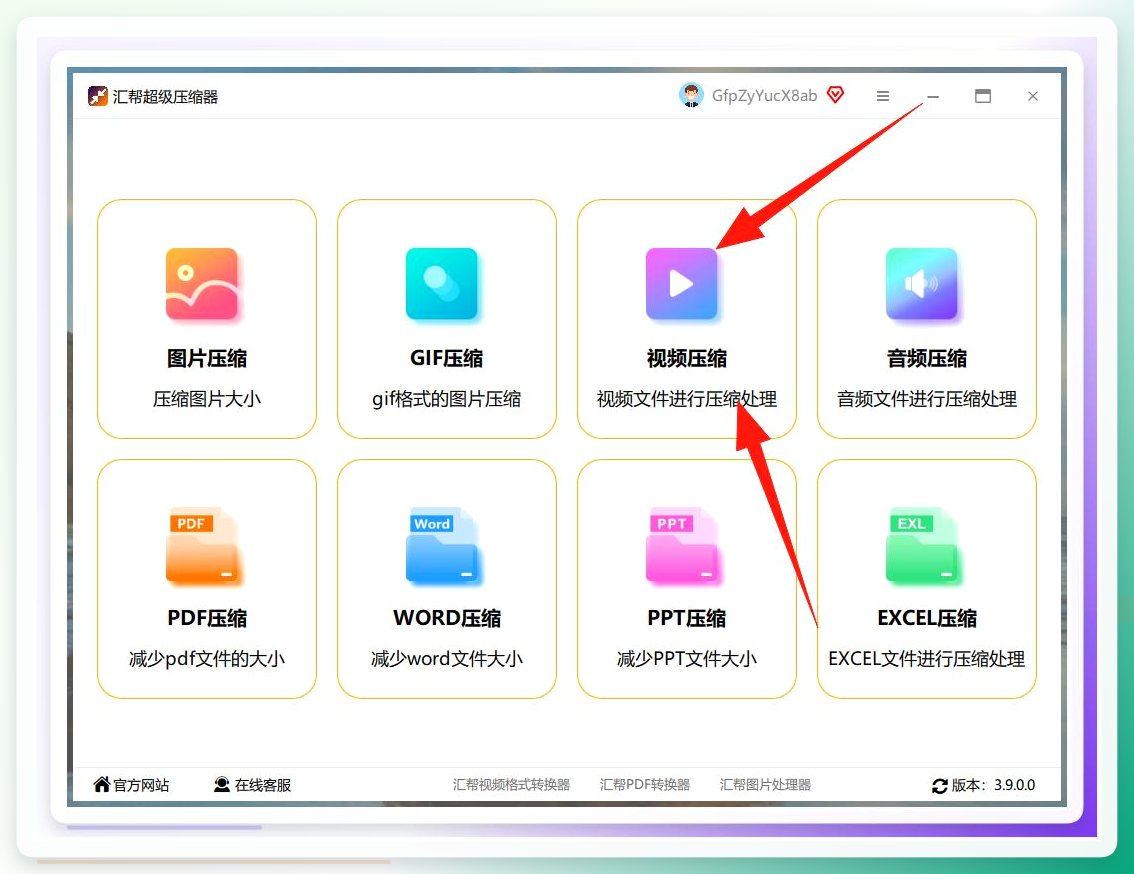Open the 在线客服 link
The width and height of the screenshot is (1134, 874).
(263, 785)
